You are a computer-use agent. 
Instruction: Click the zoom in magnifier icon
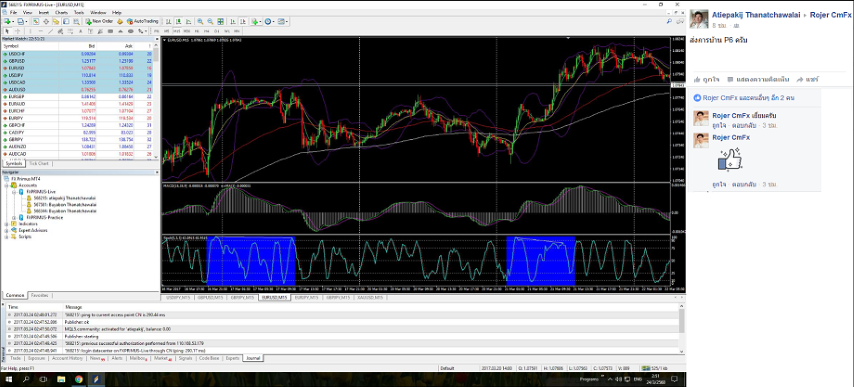(200, 21)
